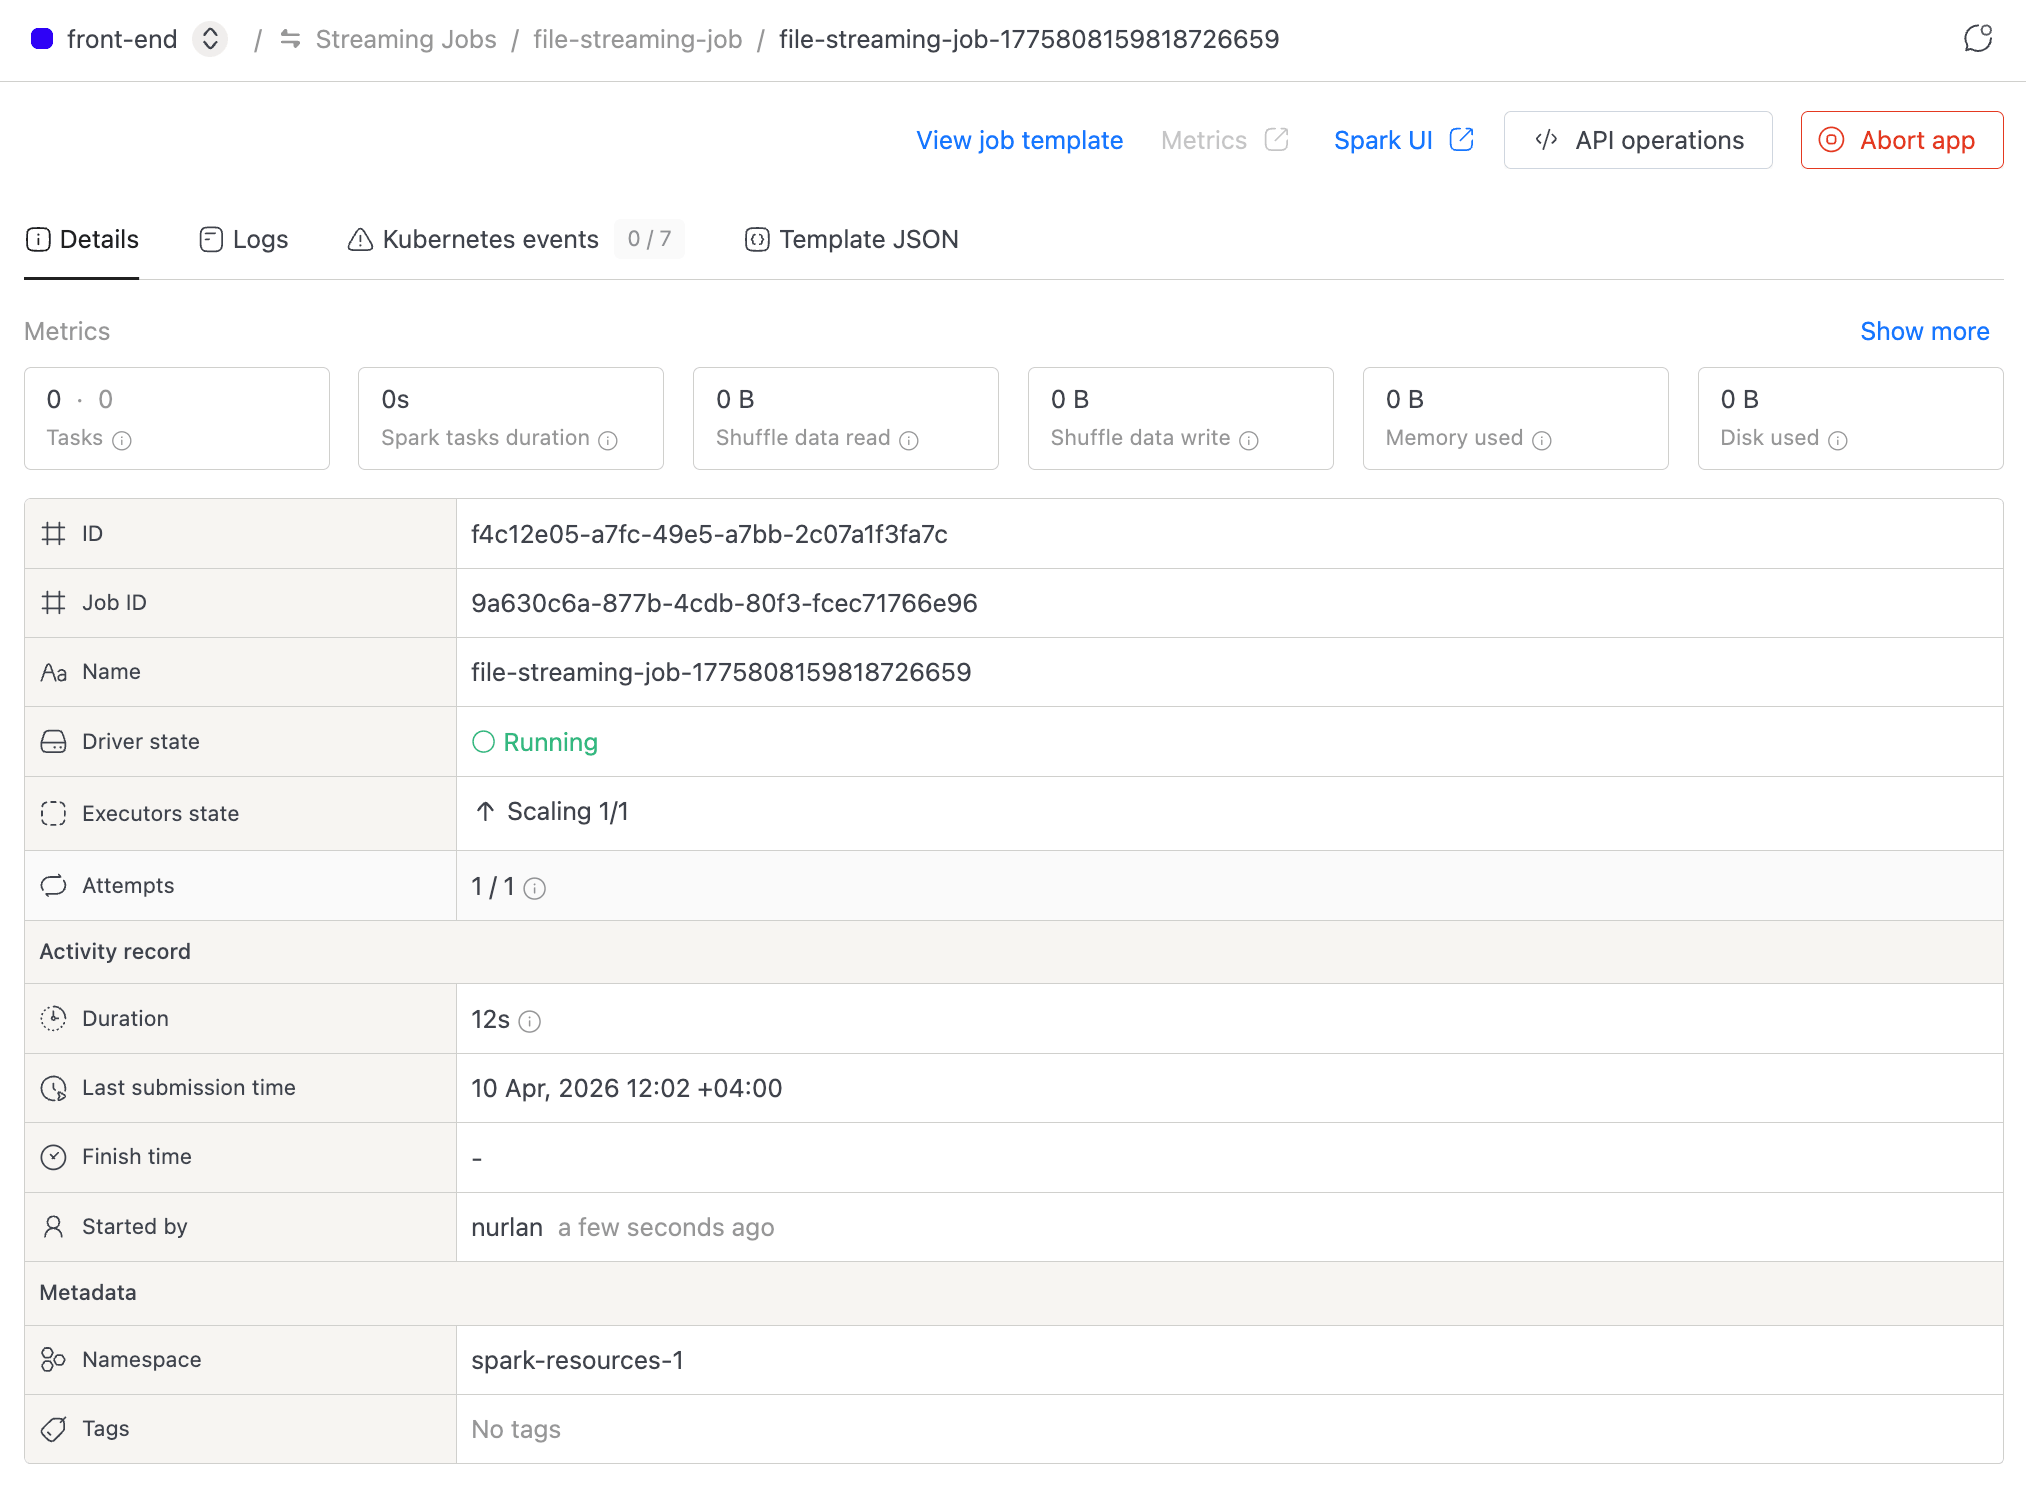Click info icon next to Shuffle data read
The image size is (2026, 1492).
point(909,440)
